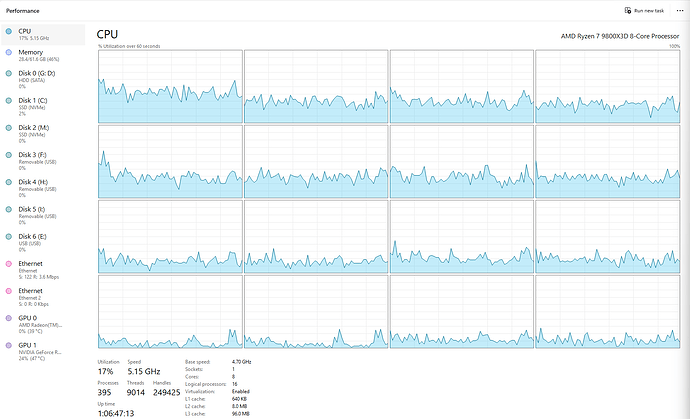Switch to the Ethernet 2 adapter entry

pos(43,297)
